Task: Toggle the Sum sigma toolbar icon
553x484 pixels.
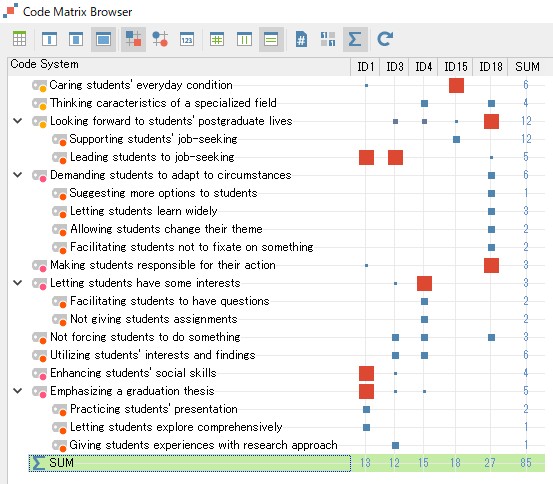Action: tap(355, 39)
